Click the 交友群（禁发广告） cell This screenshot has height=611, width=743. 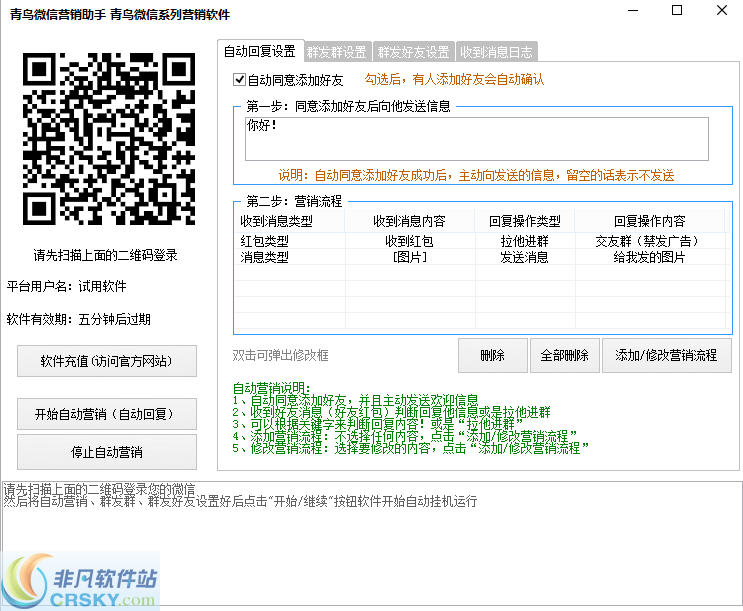point(650,241)
